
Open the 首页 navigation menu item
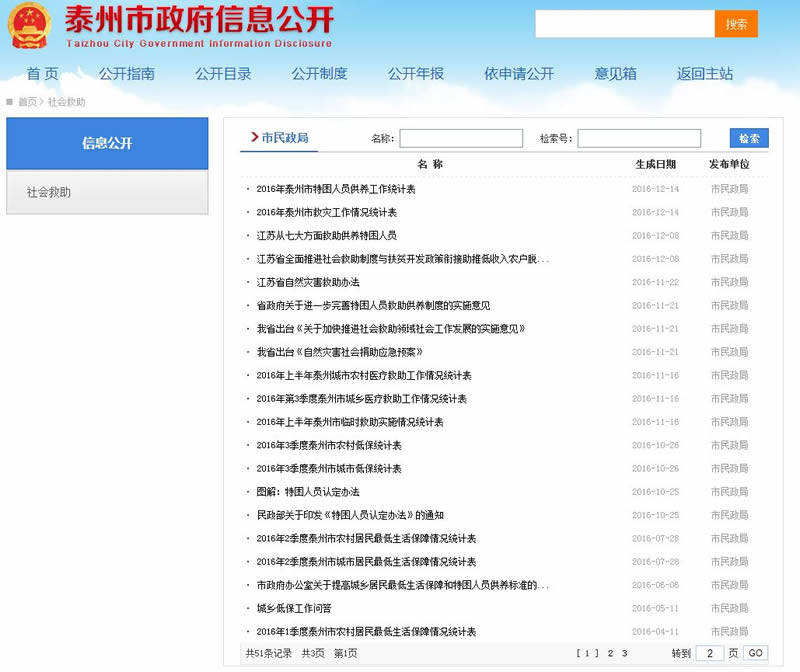point(42,74)
